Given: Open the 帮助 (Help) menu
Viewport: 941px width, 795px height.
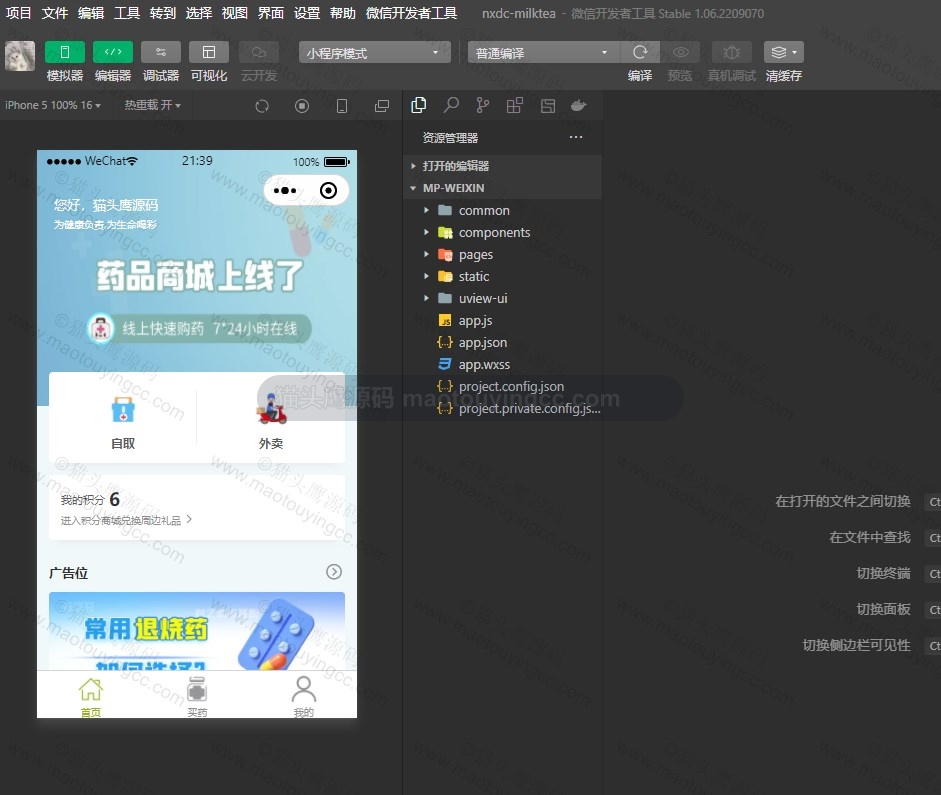Looking at the screenshot, I should tap(343, 13).
